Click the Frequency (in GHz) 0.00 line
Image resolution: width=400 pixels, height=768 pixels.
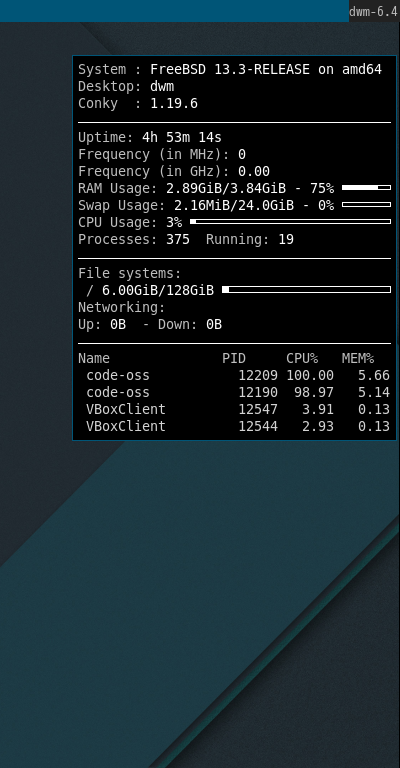coord(174,171)
